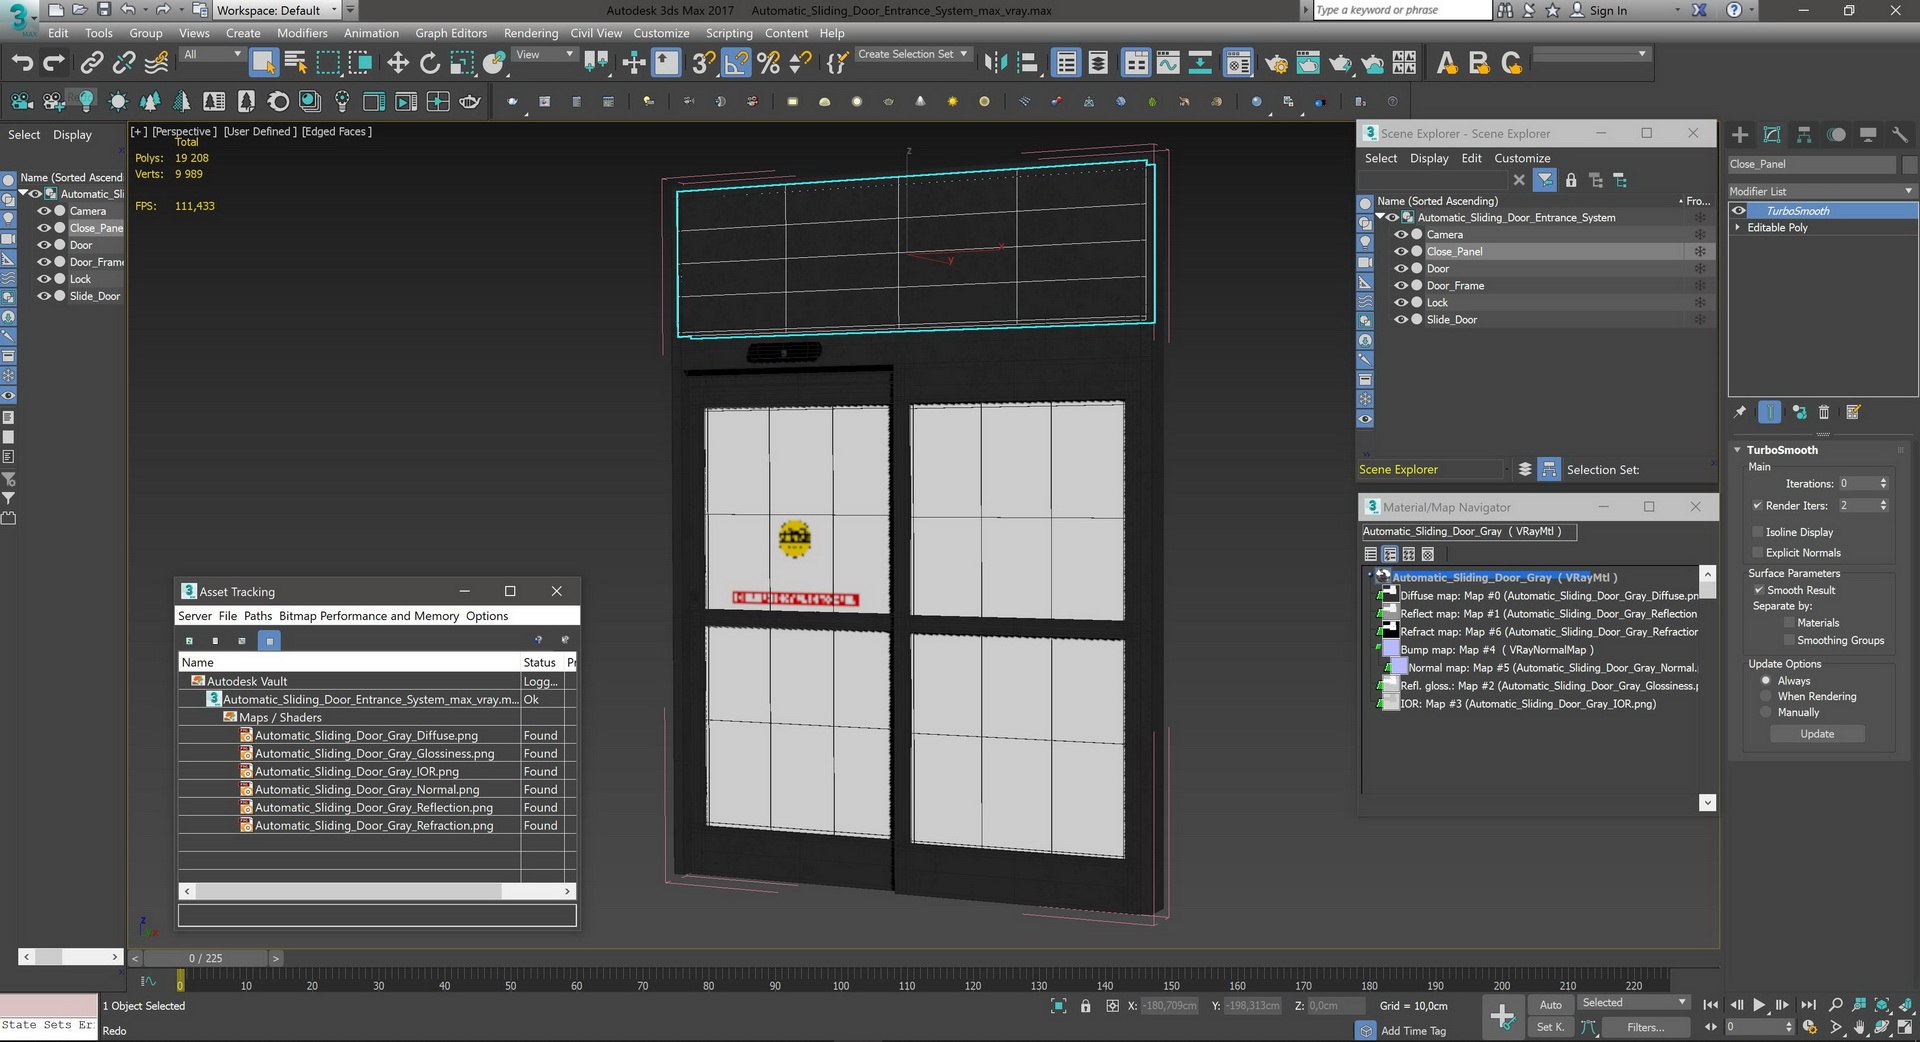Open the Rendering menu
The height and width of the screenshot is (1042, 1920).
coord(531,33)
